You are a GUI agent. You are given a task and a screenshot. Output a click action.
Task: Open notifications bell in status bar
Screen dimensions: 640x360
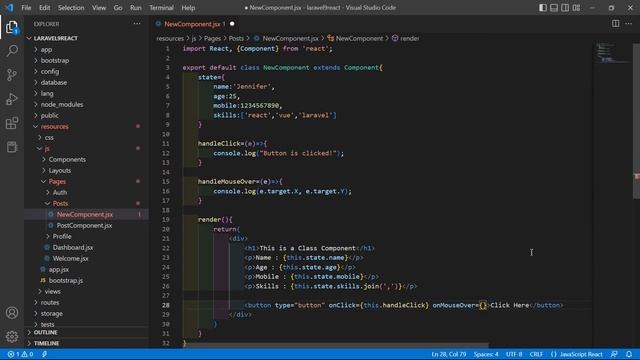click(x=629, y=354)
